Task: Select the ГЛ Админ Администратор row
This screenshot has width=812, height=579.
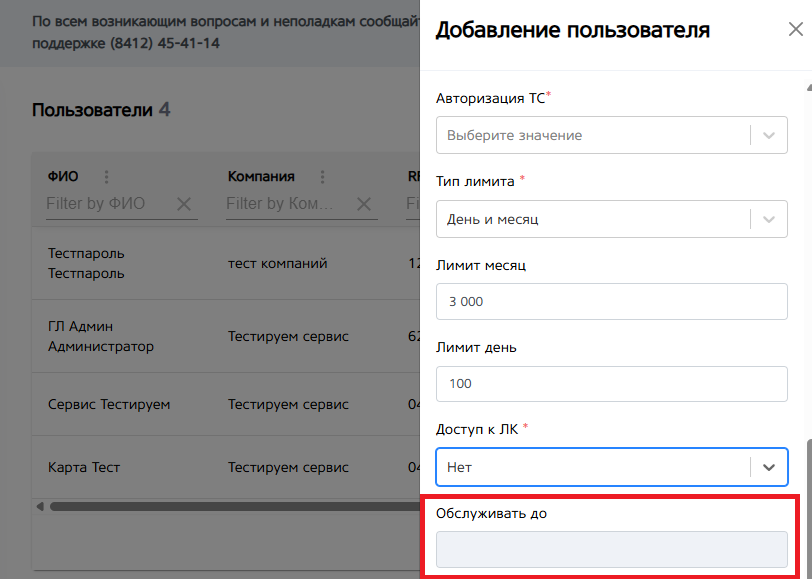Action: coord(226,336)
